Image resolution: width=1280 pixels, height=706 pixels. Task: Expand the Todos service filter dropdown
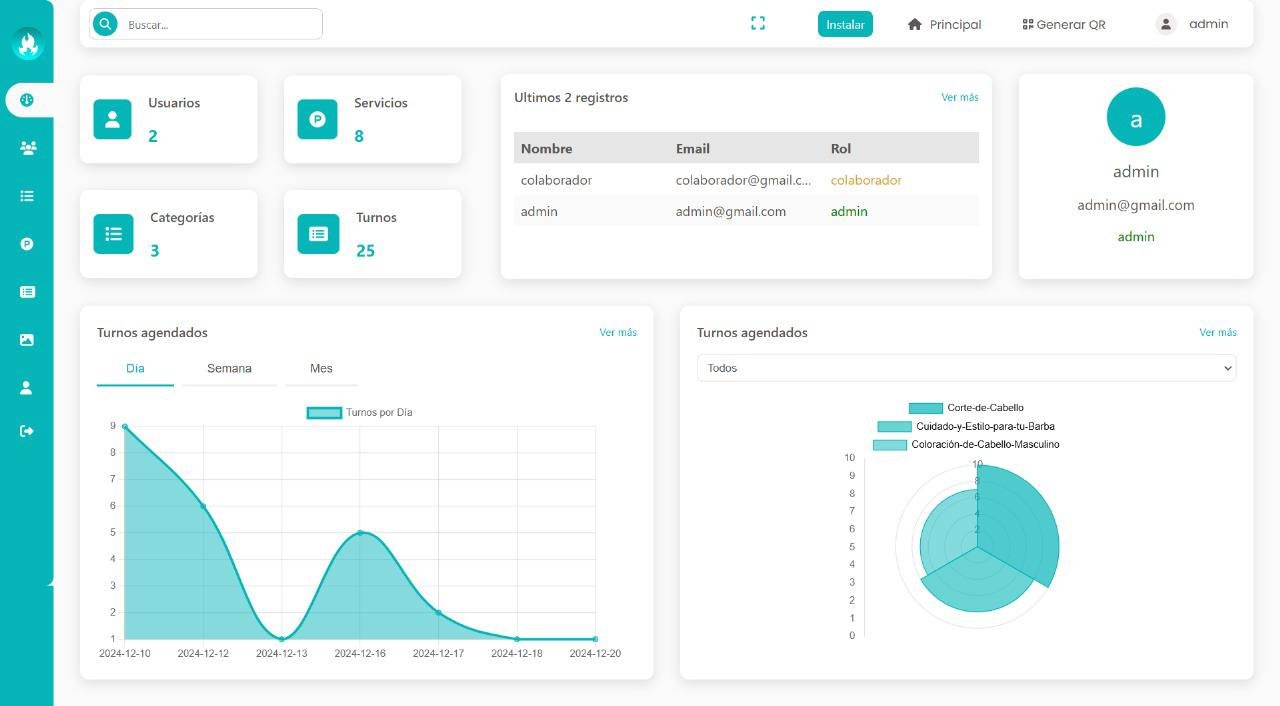tap(966, 368)
